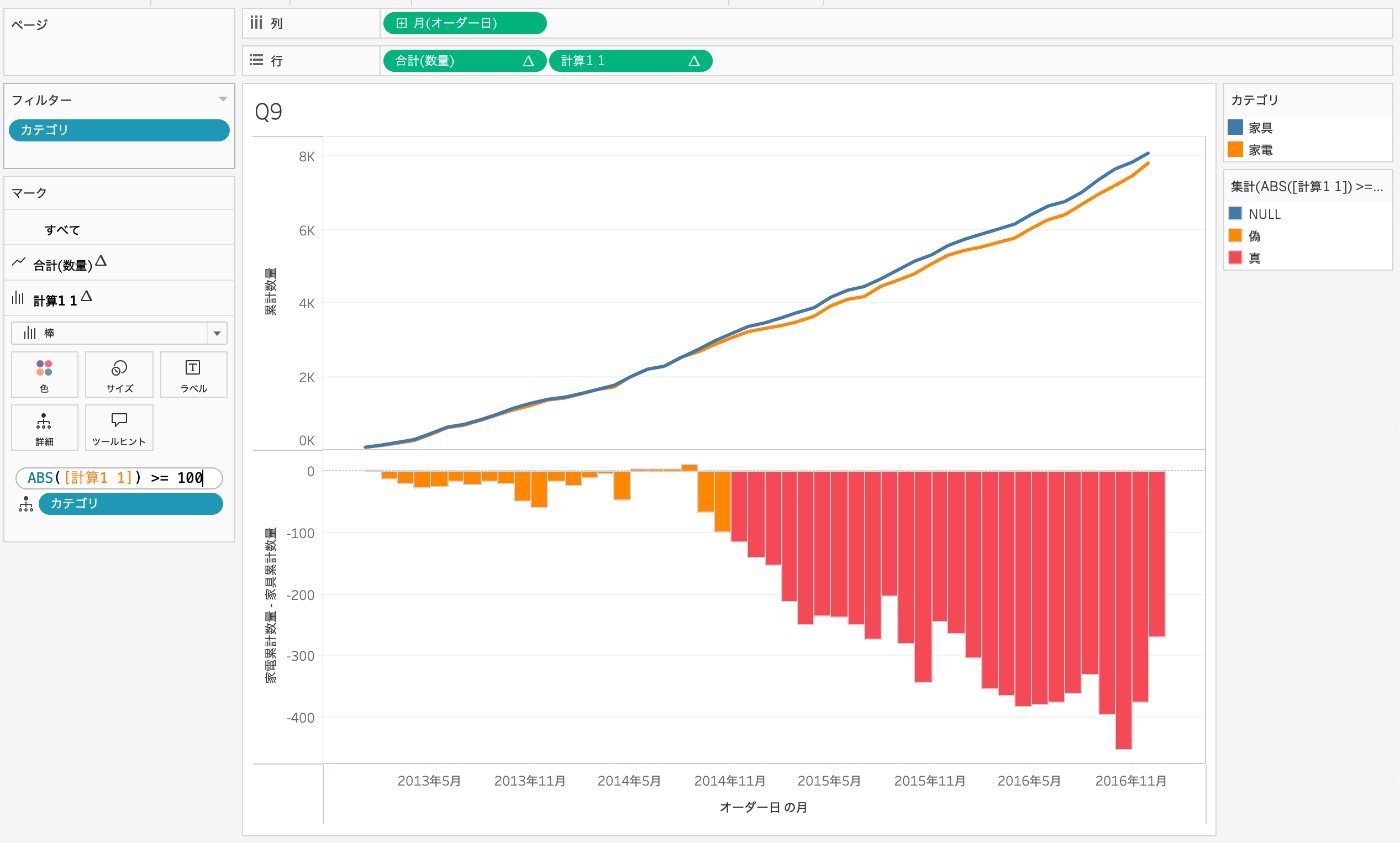Expand the plus icon on 月(オーダー日) pill
Screen dimensions: 1400x843
(x=401, y=23)
